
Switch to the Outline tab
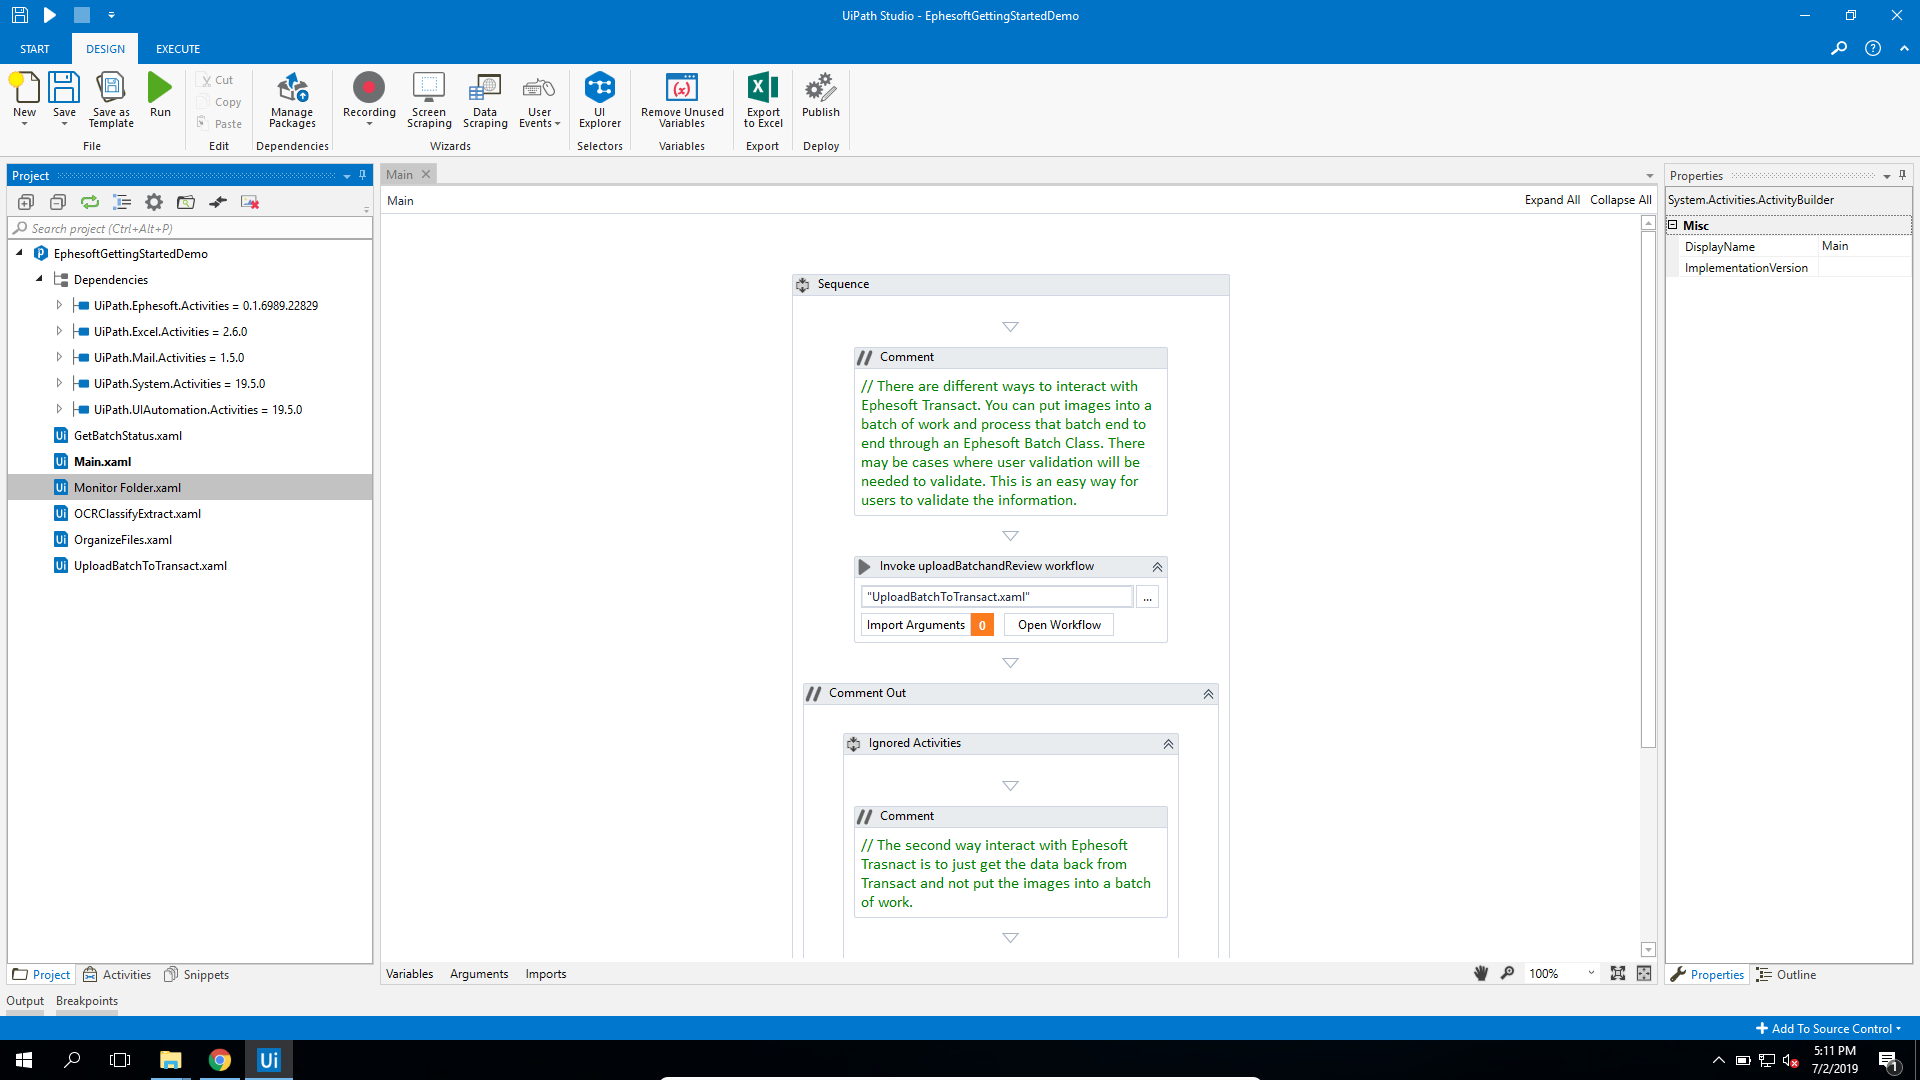point(1786,975)
